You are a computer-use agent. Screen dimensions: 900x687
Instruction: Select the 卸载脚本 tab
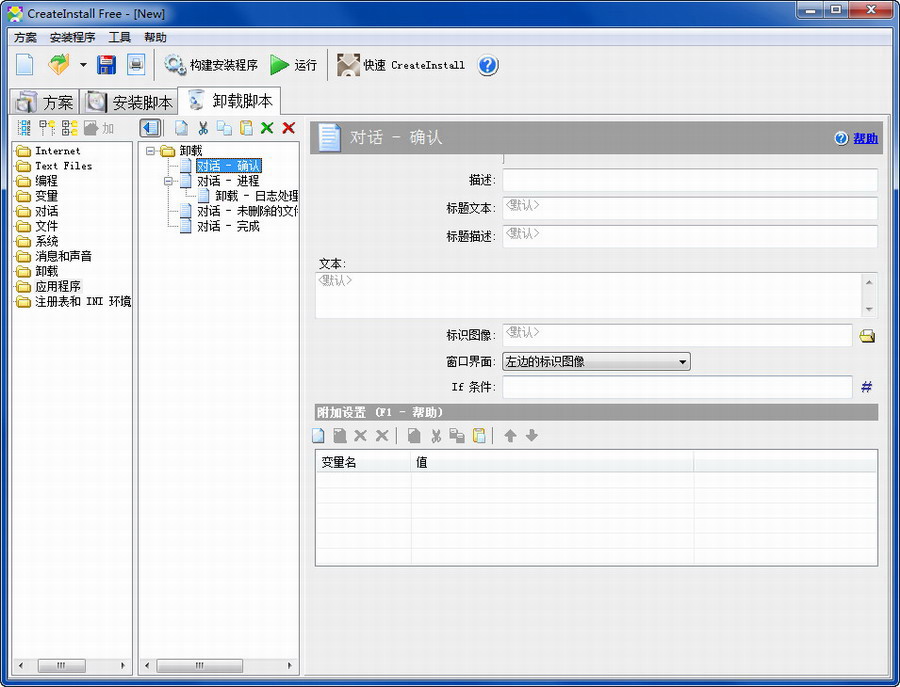tap(230, 100)
